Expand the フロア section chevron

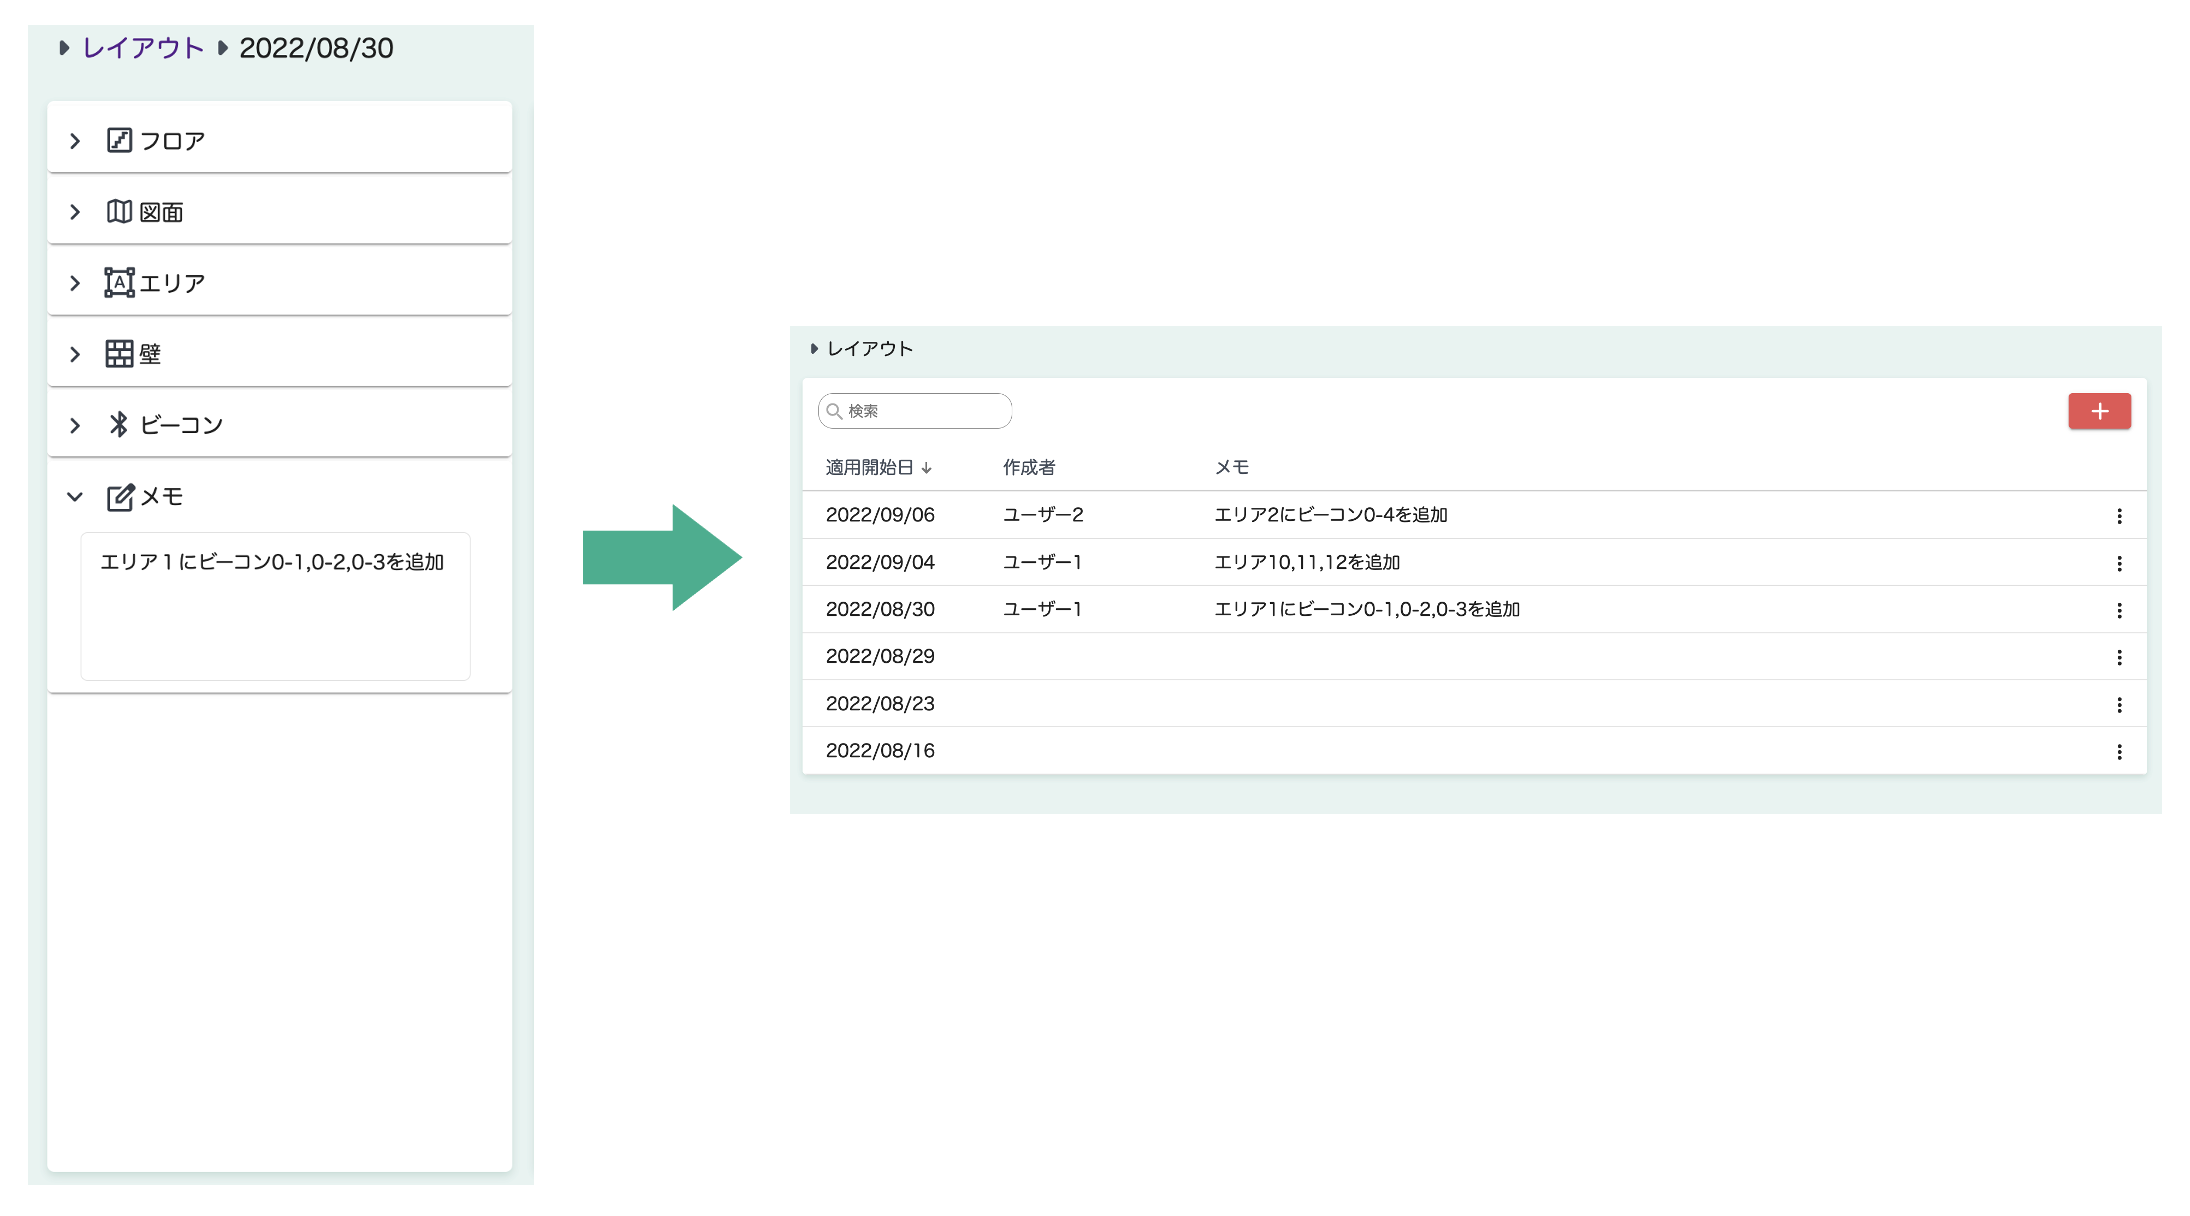[75, 141]
